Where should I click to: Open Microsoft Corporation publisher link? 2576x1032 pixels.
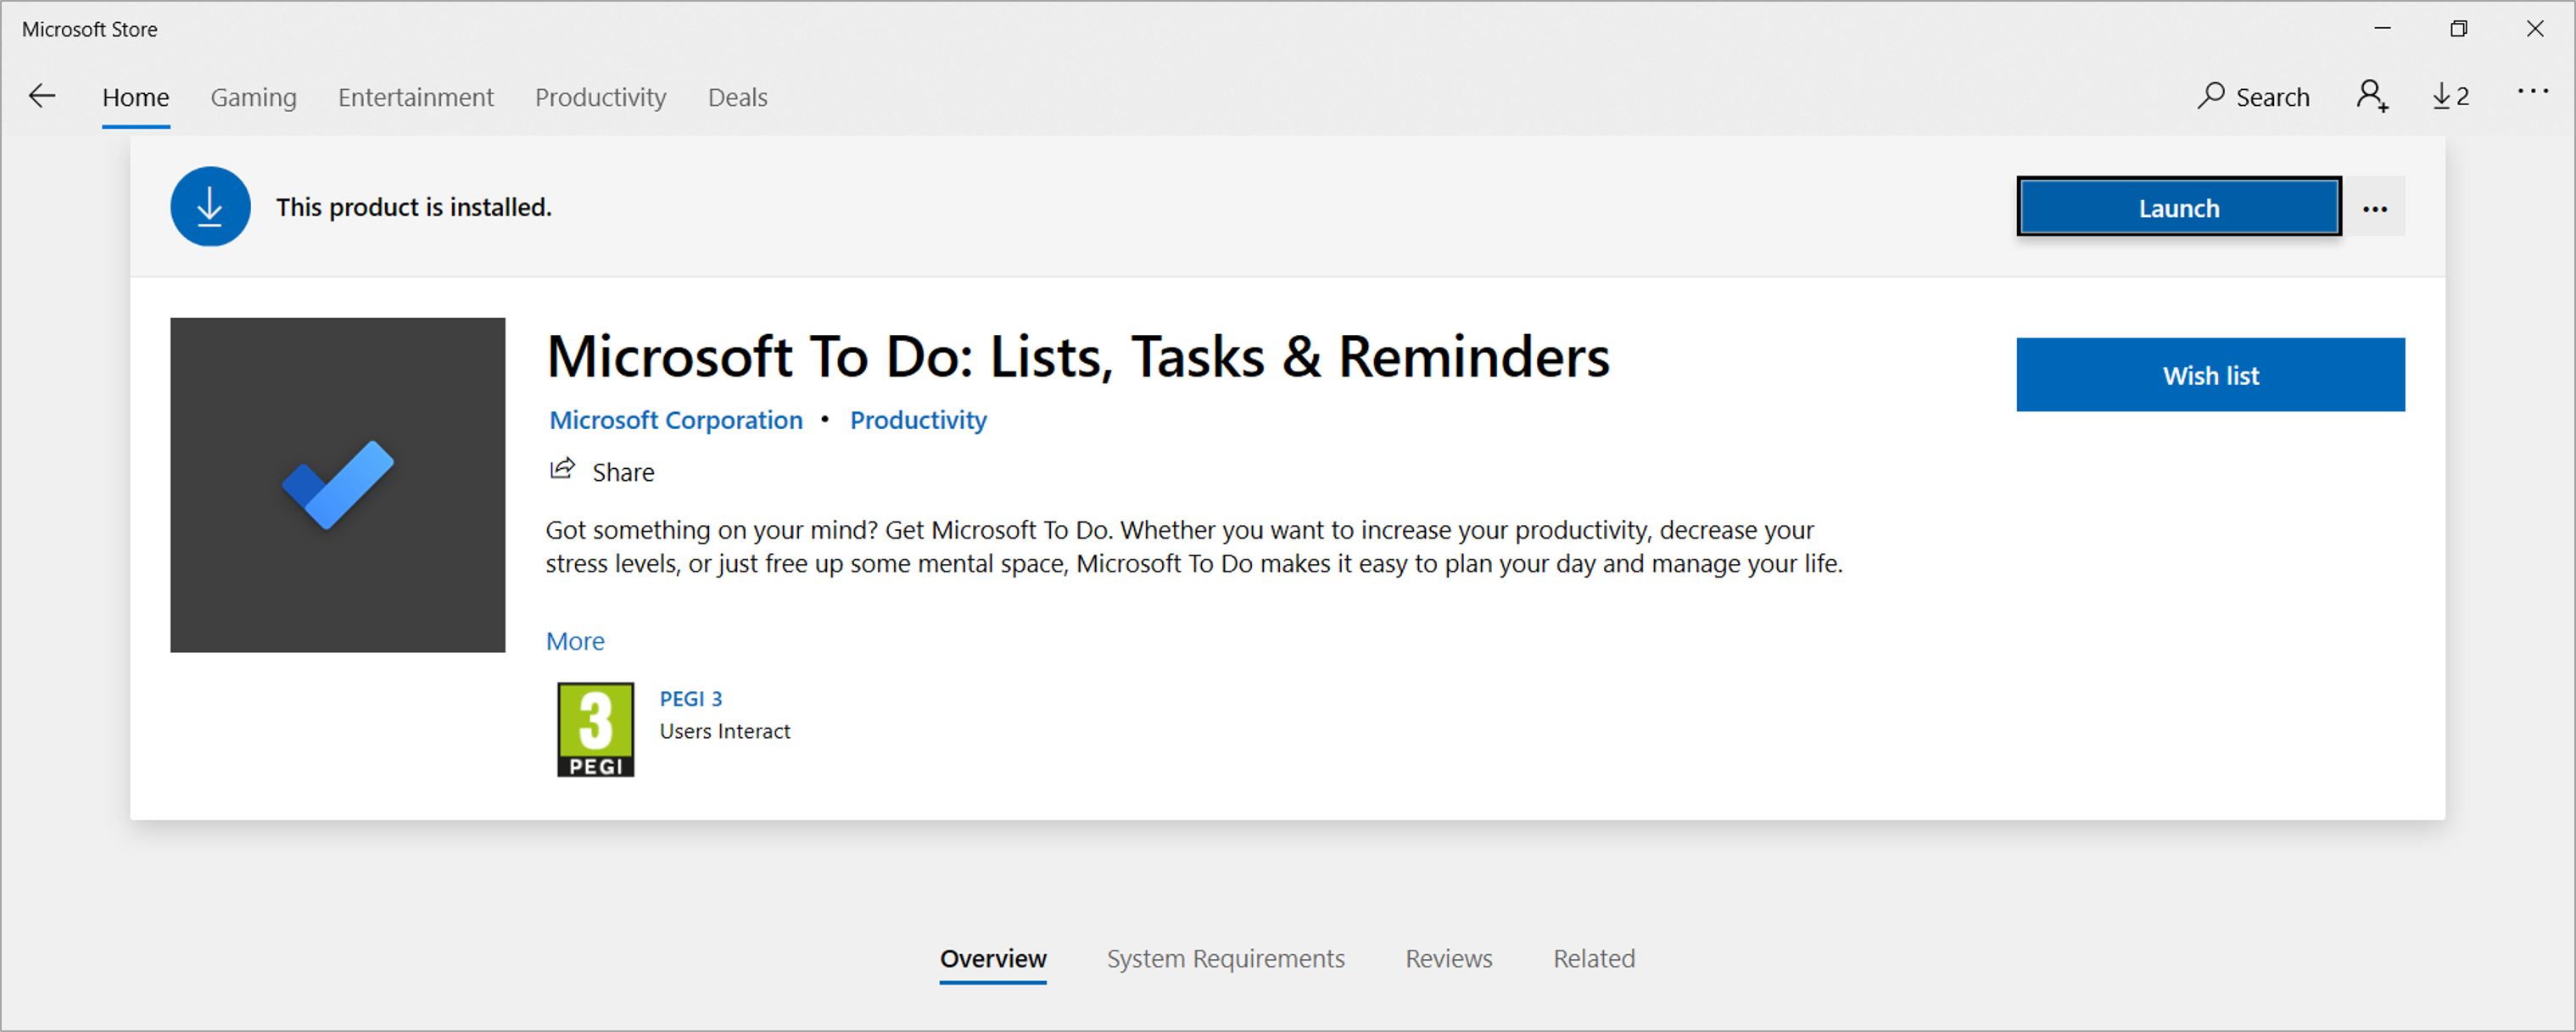(x=676, y=420)
